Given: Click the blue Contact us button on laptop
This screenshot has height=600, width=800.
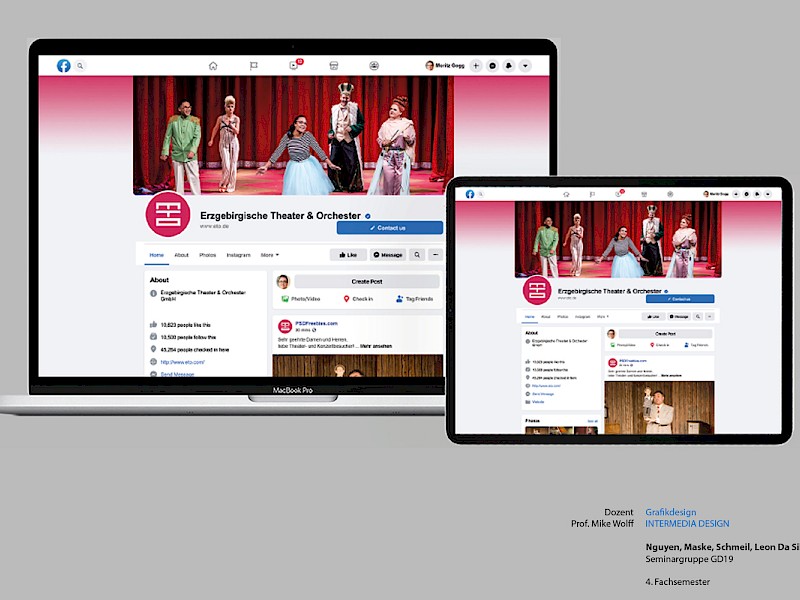Looking at the screenshot, I should (390, 228).
